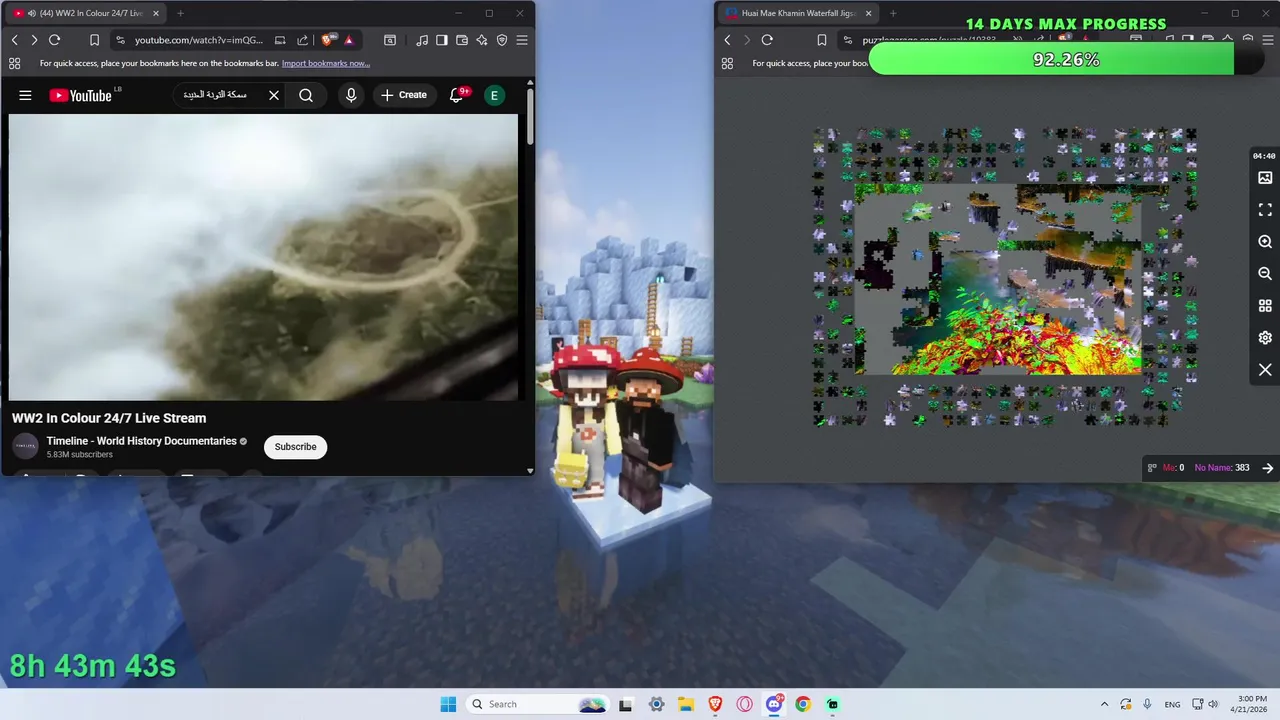The height and width of the screenshot is (720, 1280).
Task: Open Discord from the taskbar
Action: click(774, 704)
